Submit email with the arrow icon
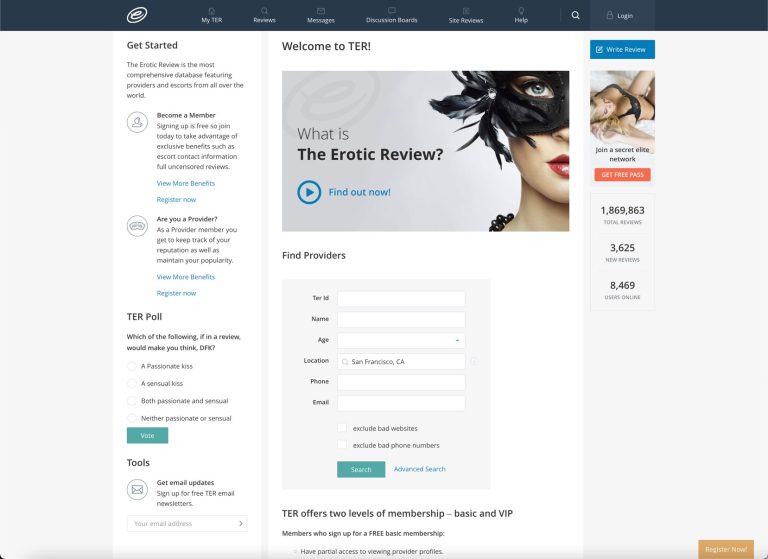Image resolution: width=768 pixels, height=559 pixels. click(x=240, y=523)
